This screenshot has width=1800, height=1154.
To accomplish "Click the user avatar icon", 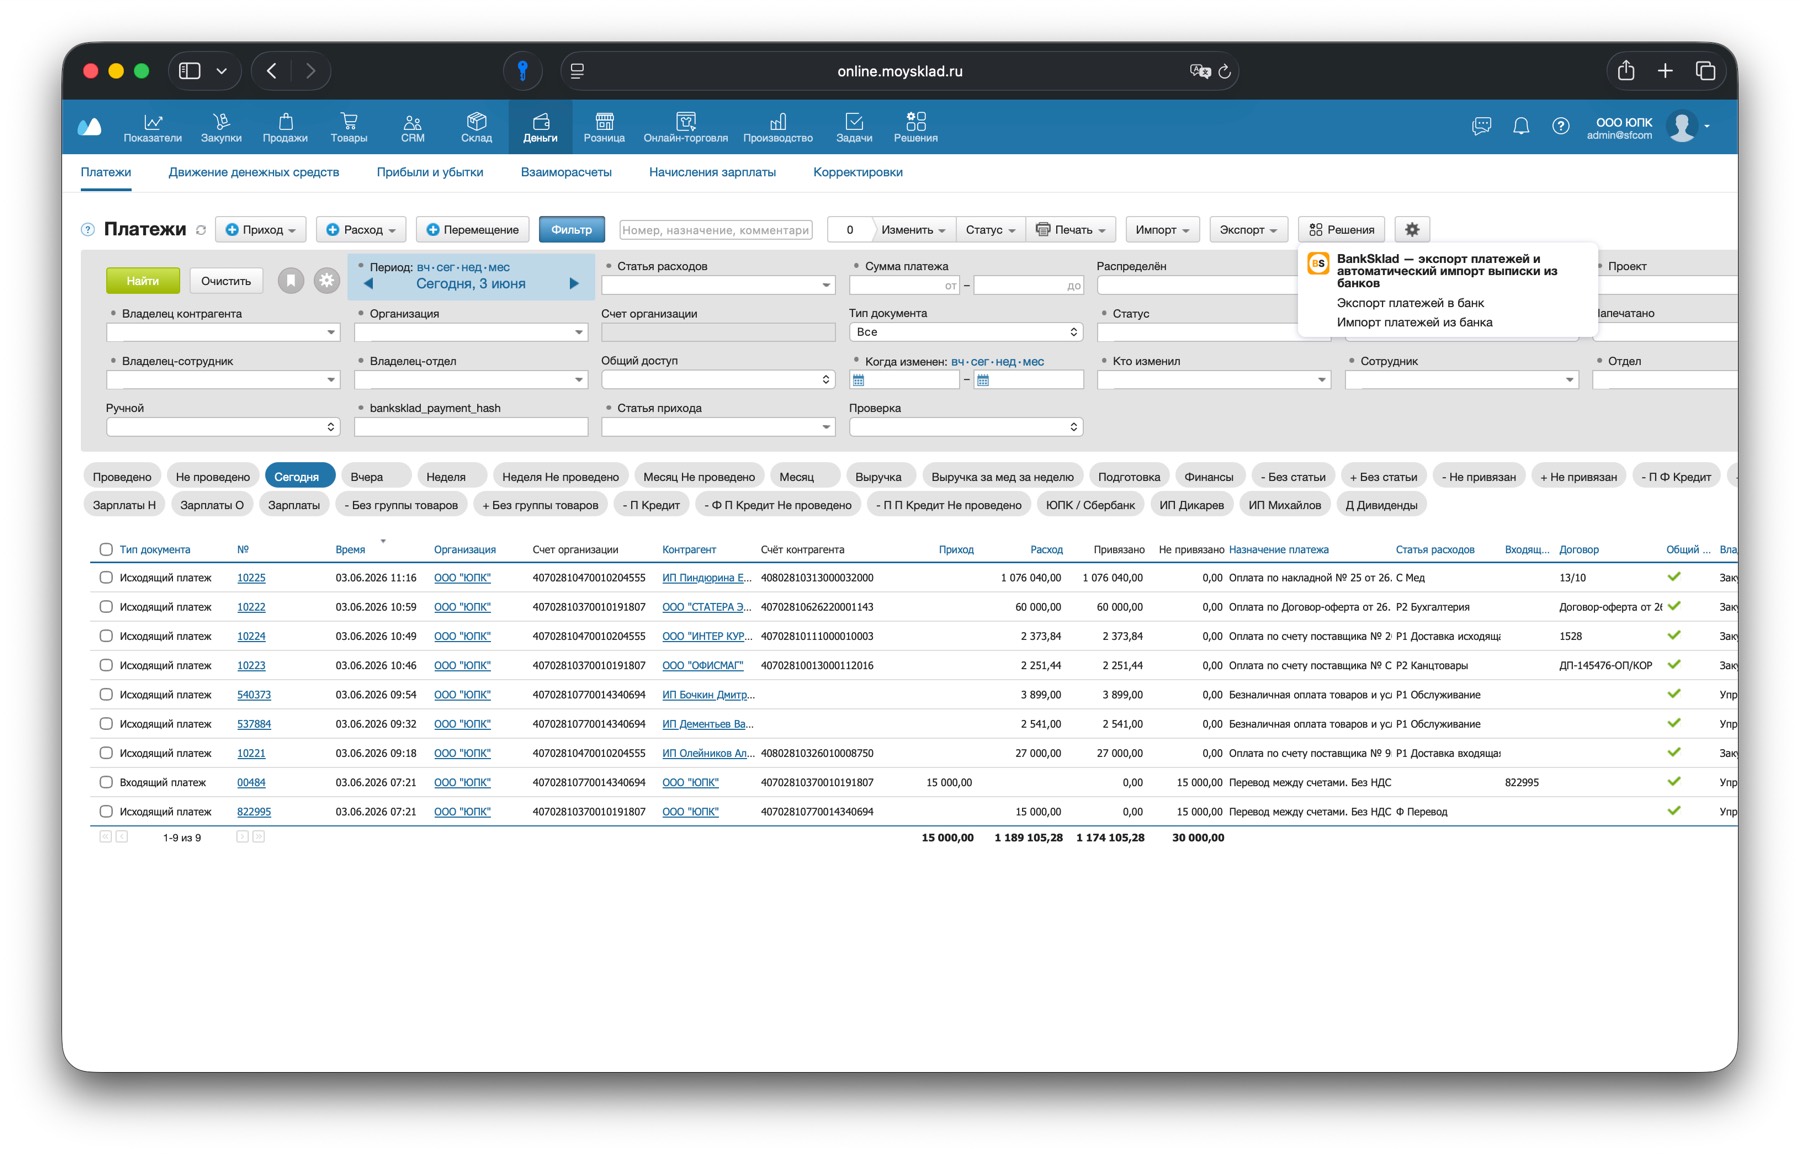I will (1683, 126).
